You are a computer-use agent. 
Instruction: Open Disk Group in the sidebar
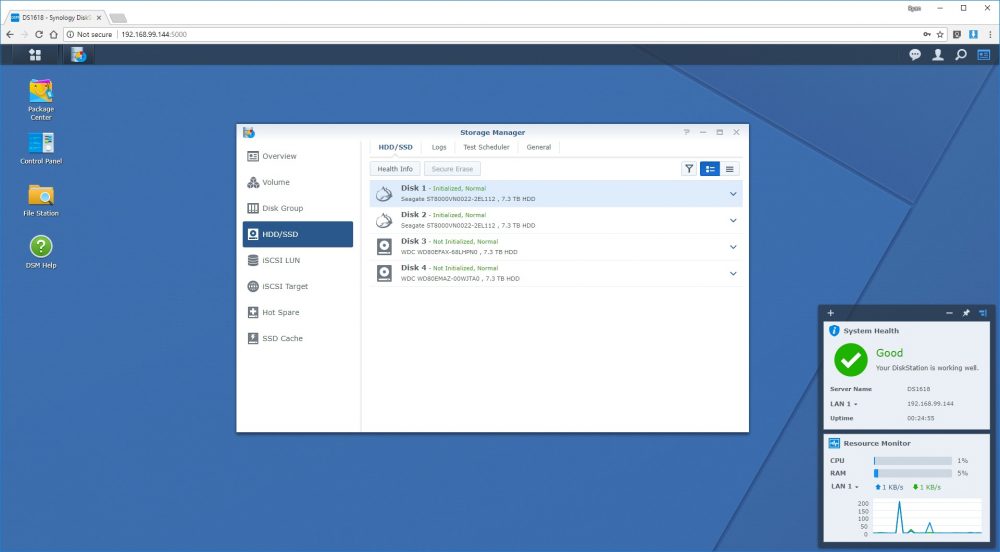(298, 208)
